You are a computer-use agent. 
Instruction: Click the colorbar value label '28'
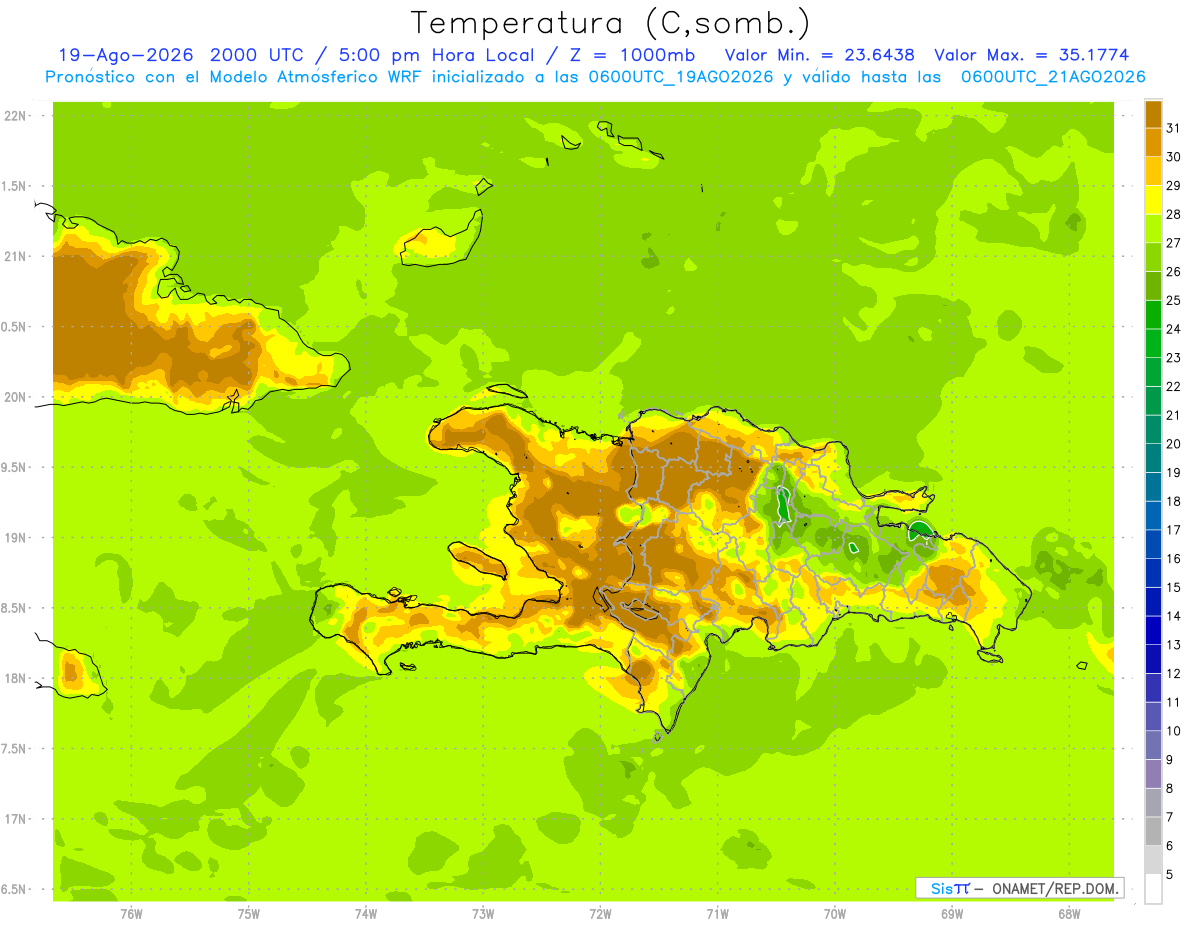coord(1174,214)
